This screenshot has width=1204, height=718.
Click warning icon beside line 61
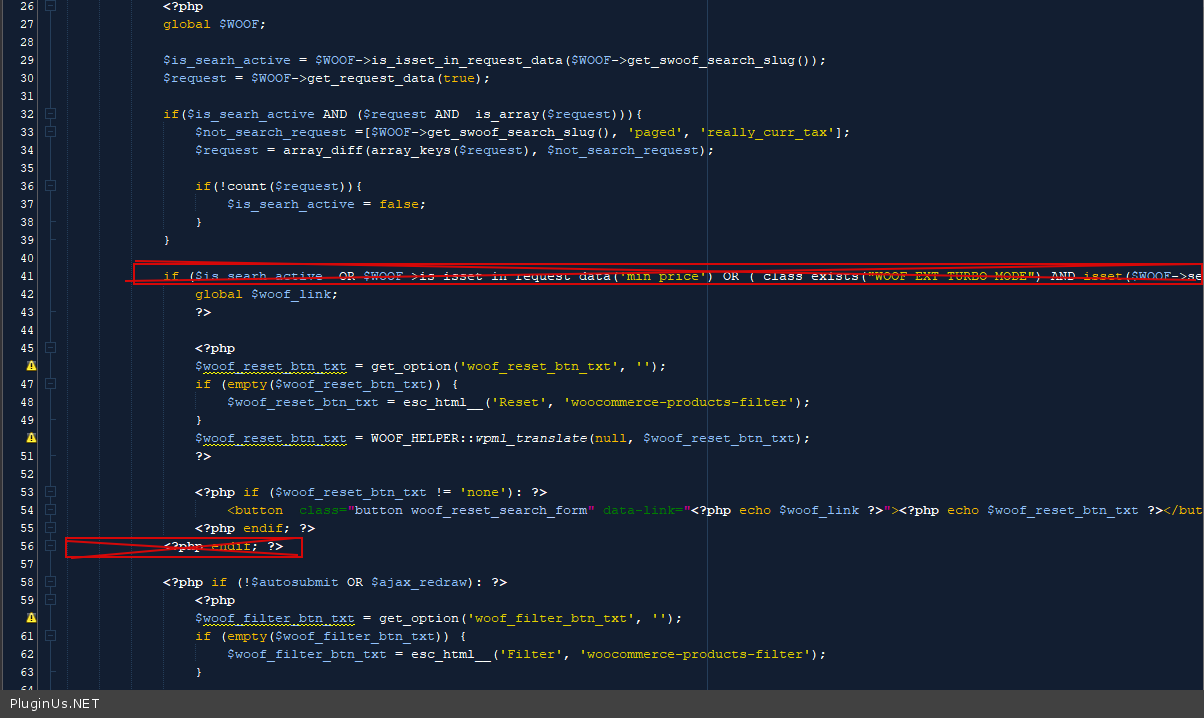tap(31, 618)
